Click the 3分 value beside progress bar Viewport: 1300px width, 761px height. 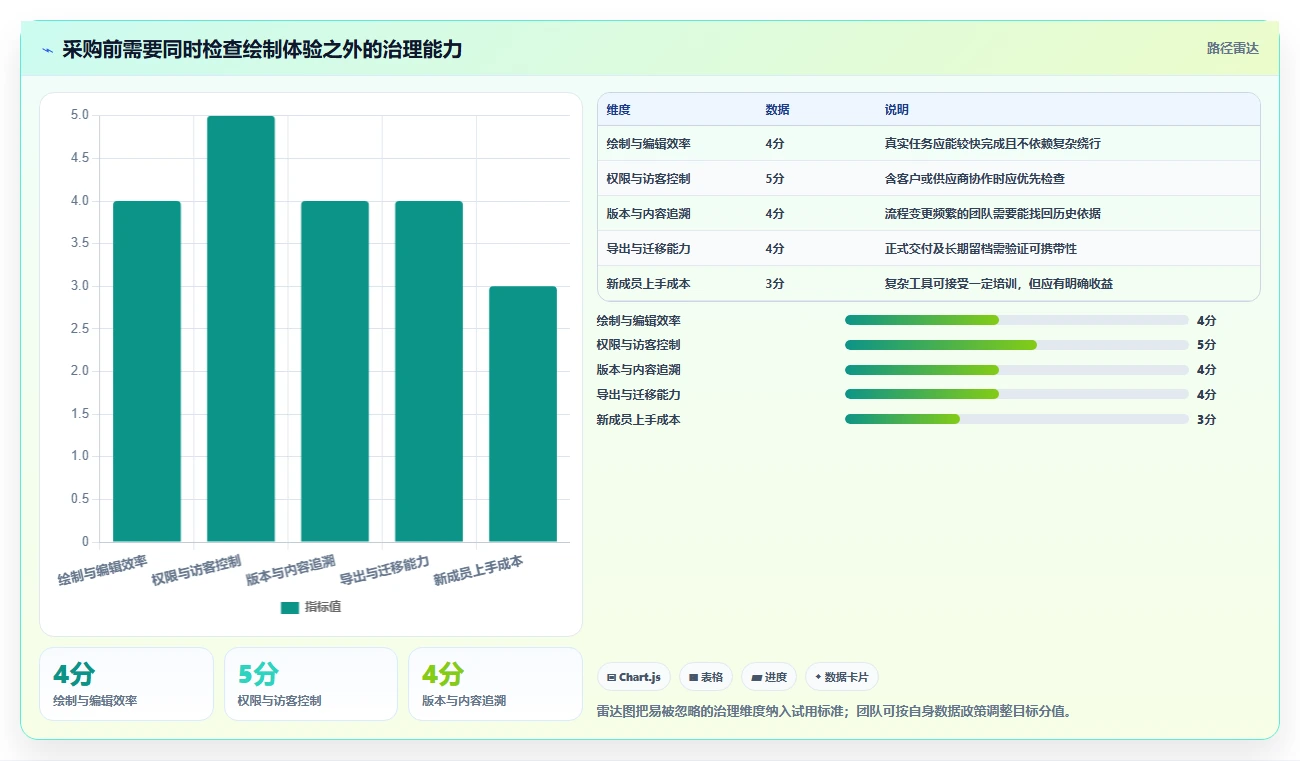click(x=1206, y=419)
